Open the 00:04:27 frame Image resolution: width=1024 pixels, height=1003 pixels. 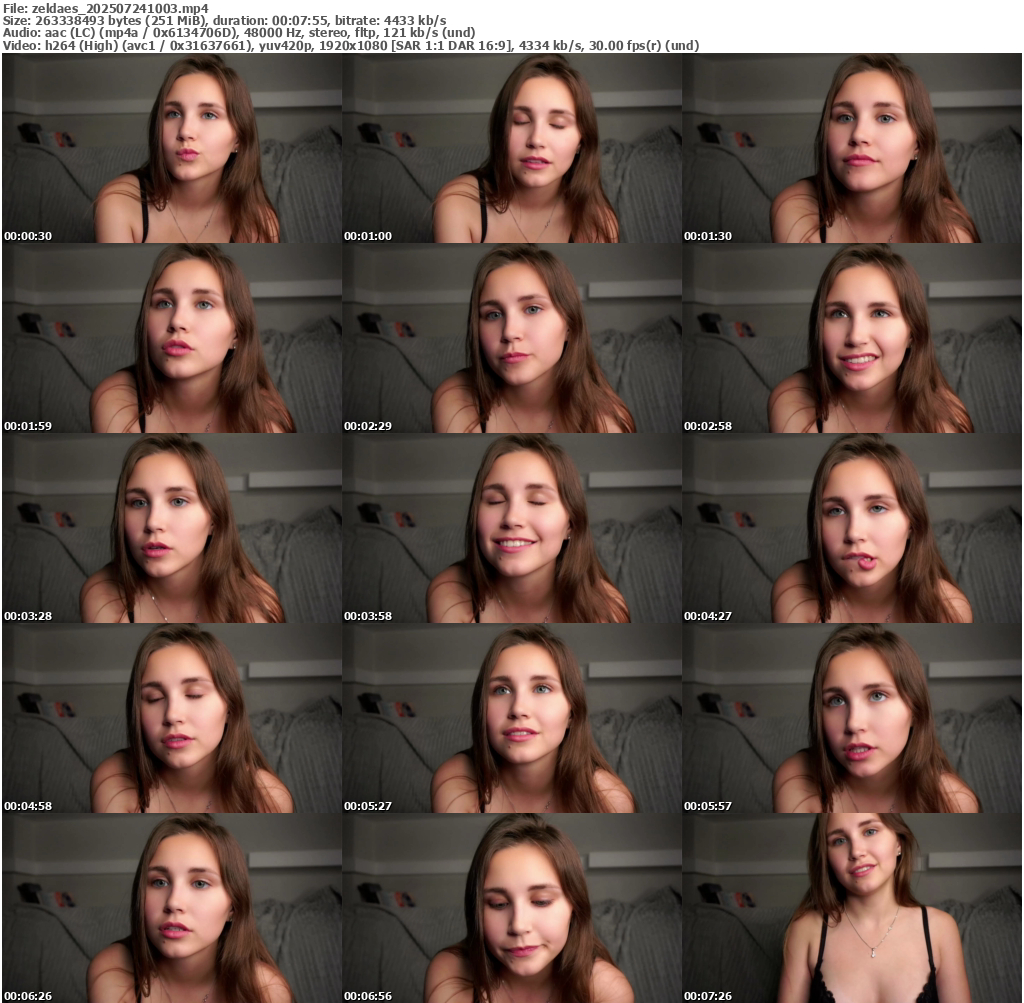851,528
